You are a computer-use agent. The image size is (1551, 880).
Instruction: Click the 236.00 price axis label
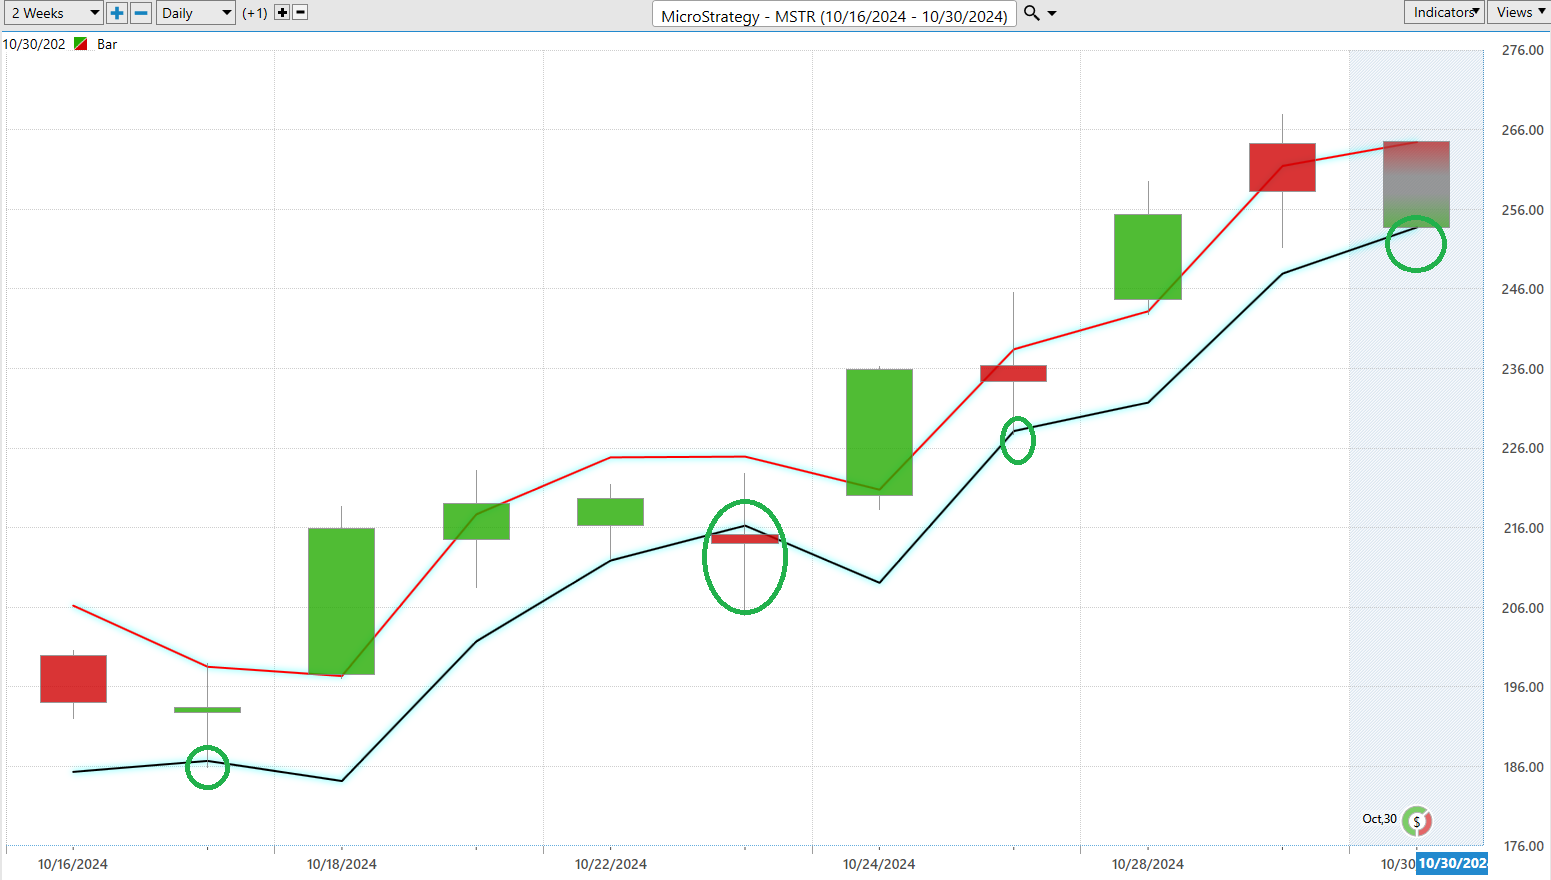[1523, 369]
